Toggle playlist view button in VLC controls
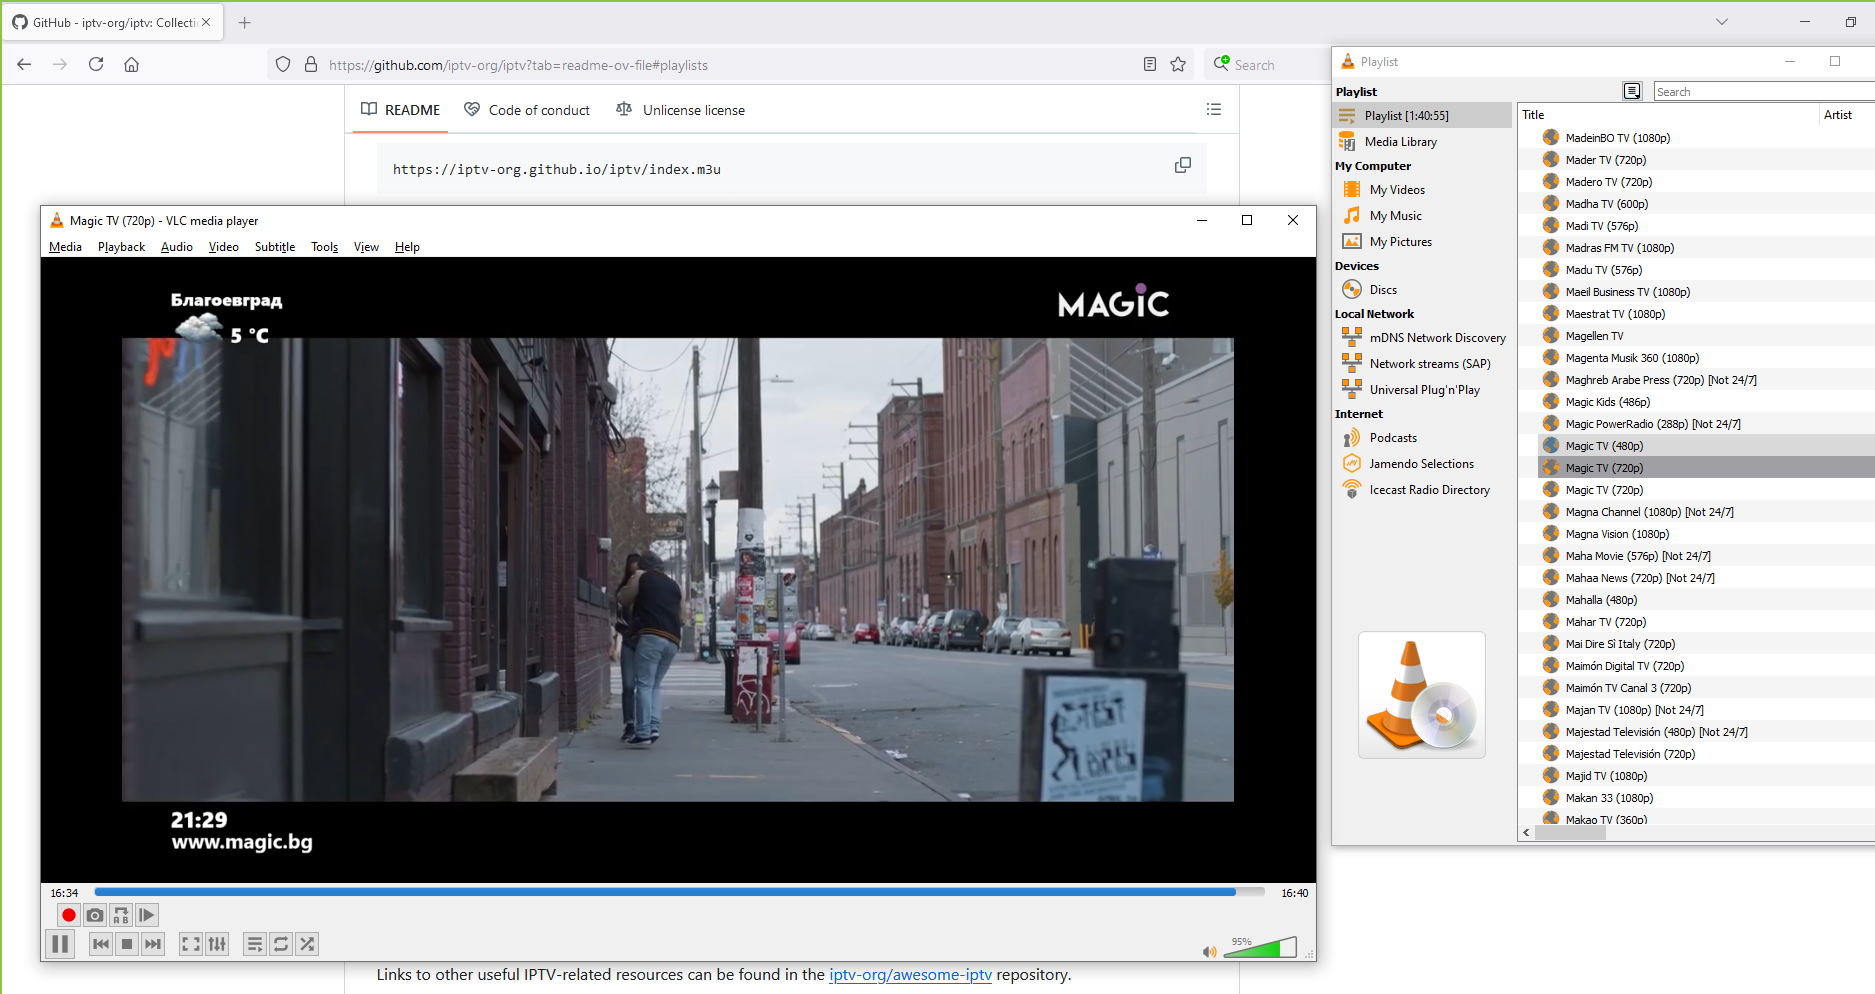 click(255, 944)
